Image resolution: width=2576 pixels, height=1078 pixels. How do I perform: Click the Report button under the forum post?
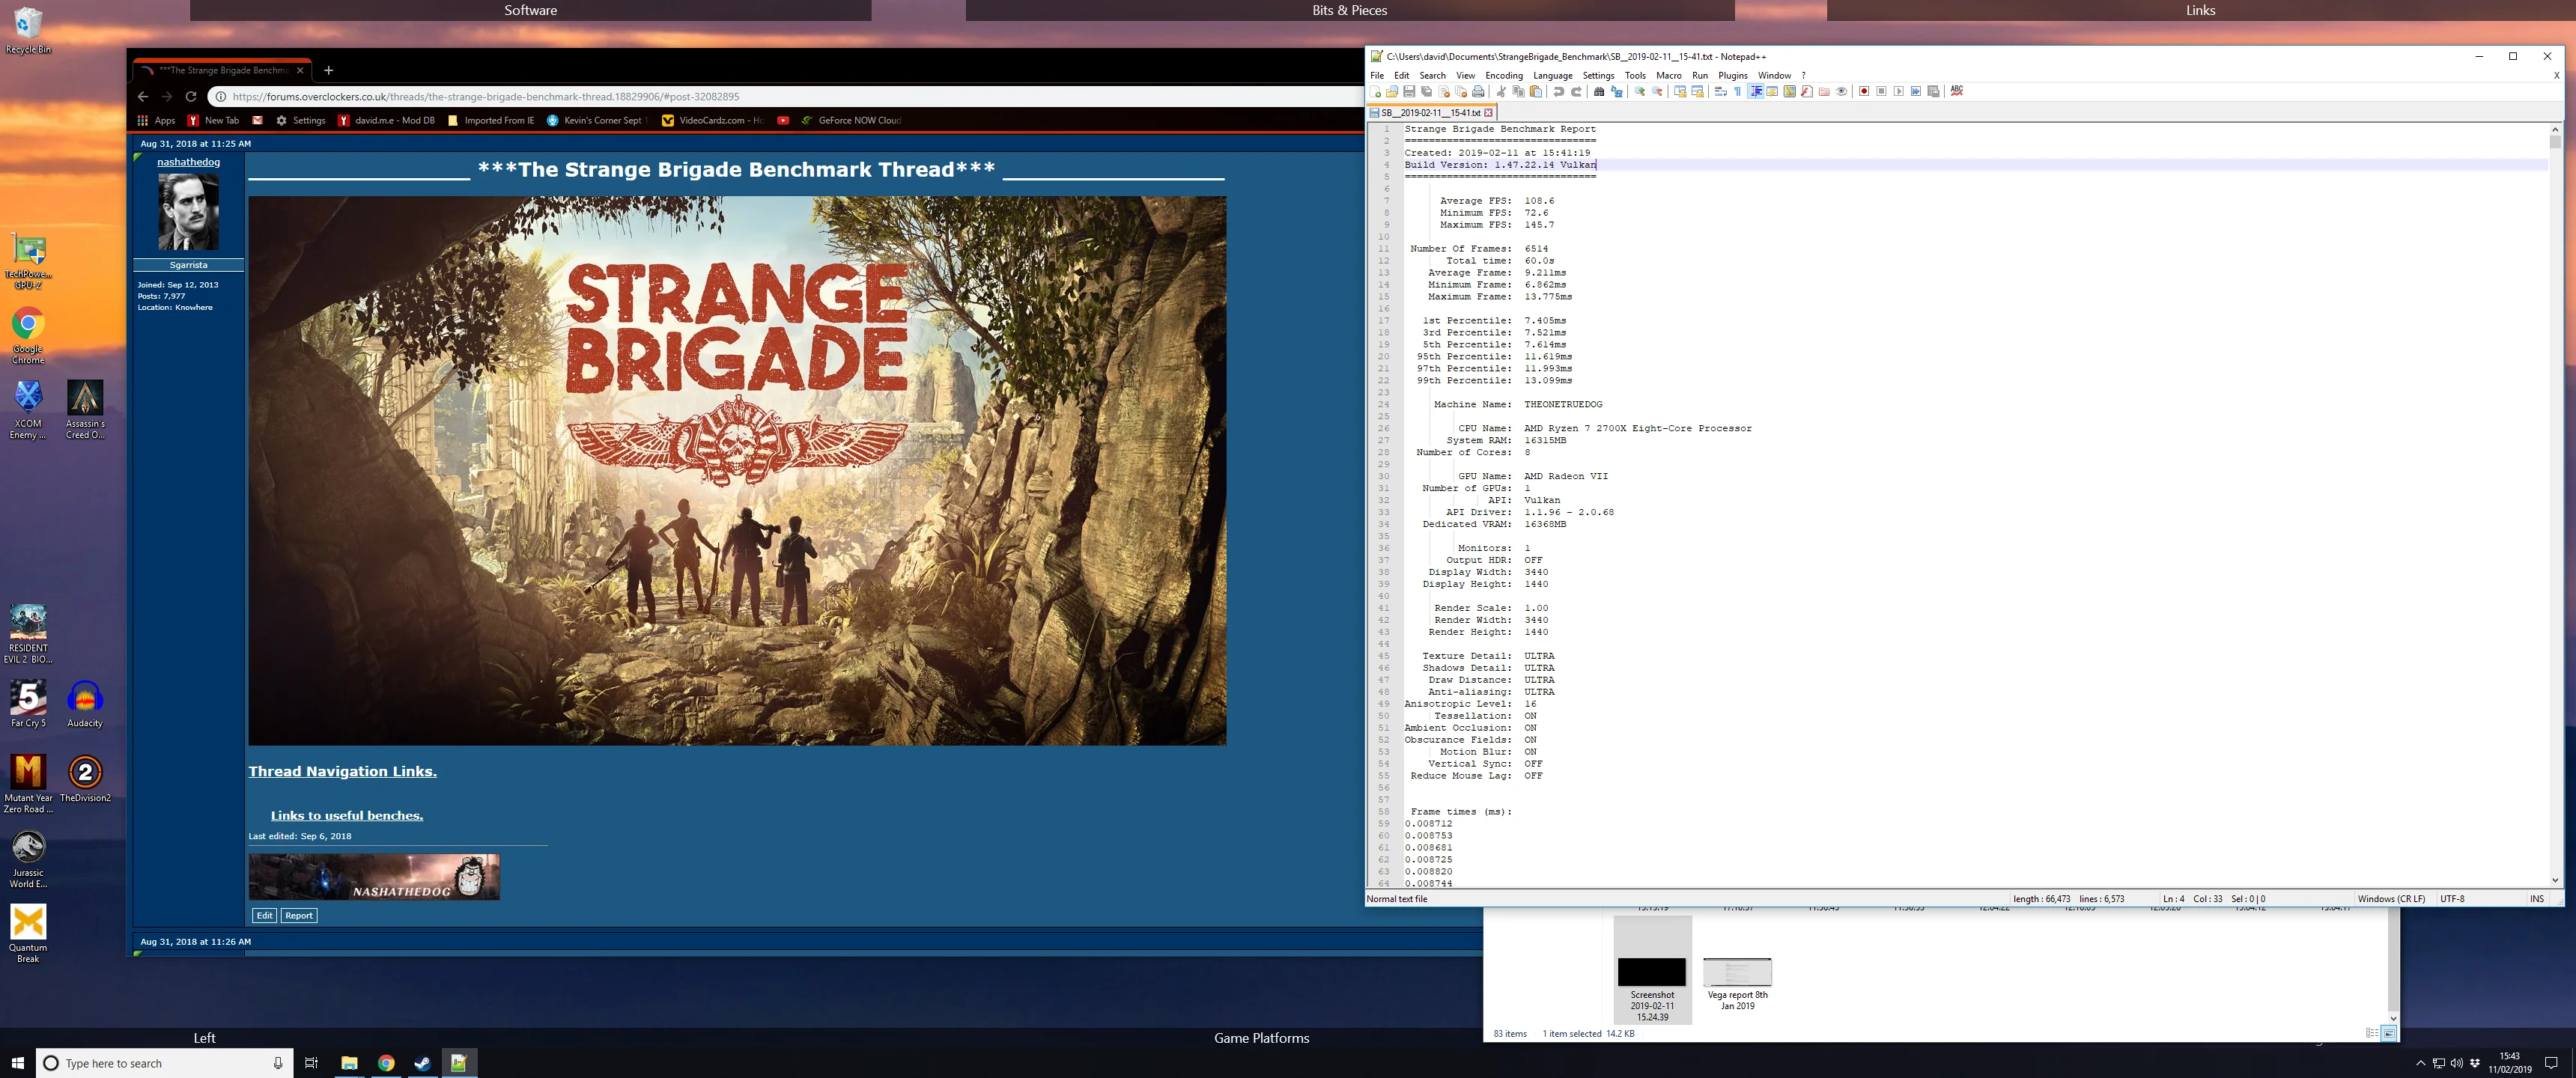[298, 915]
